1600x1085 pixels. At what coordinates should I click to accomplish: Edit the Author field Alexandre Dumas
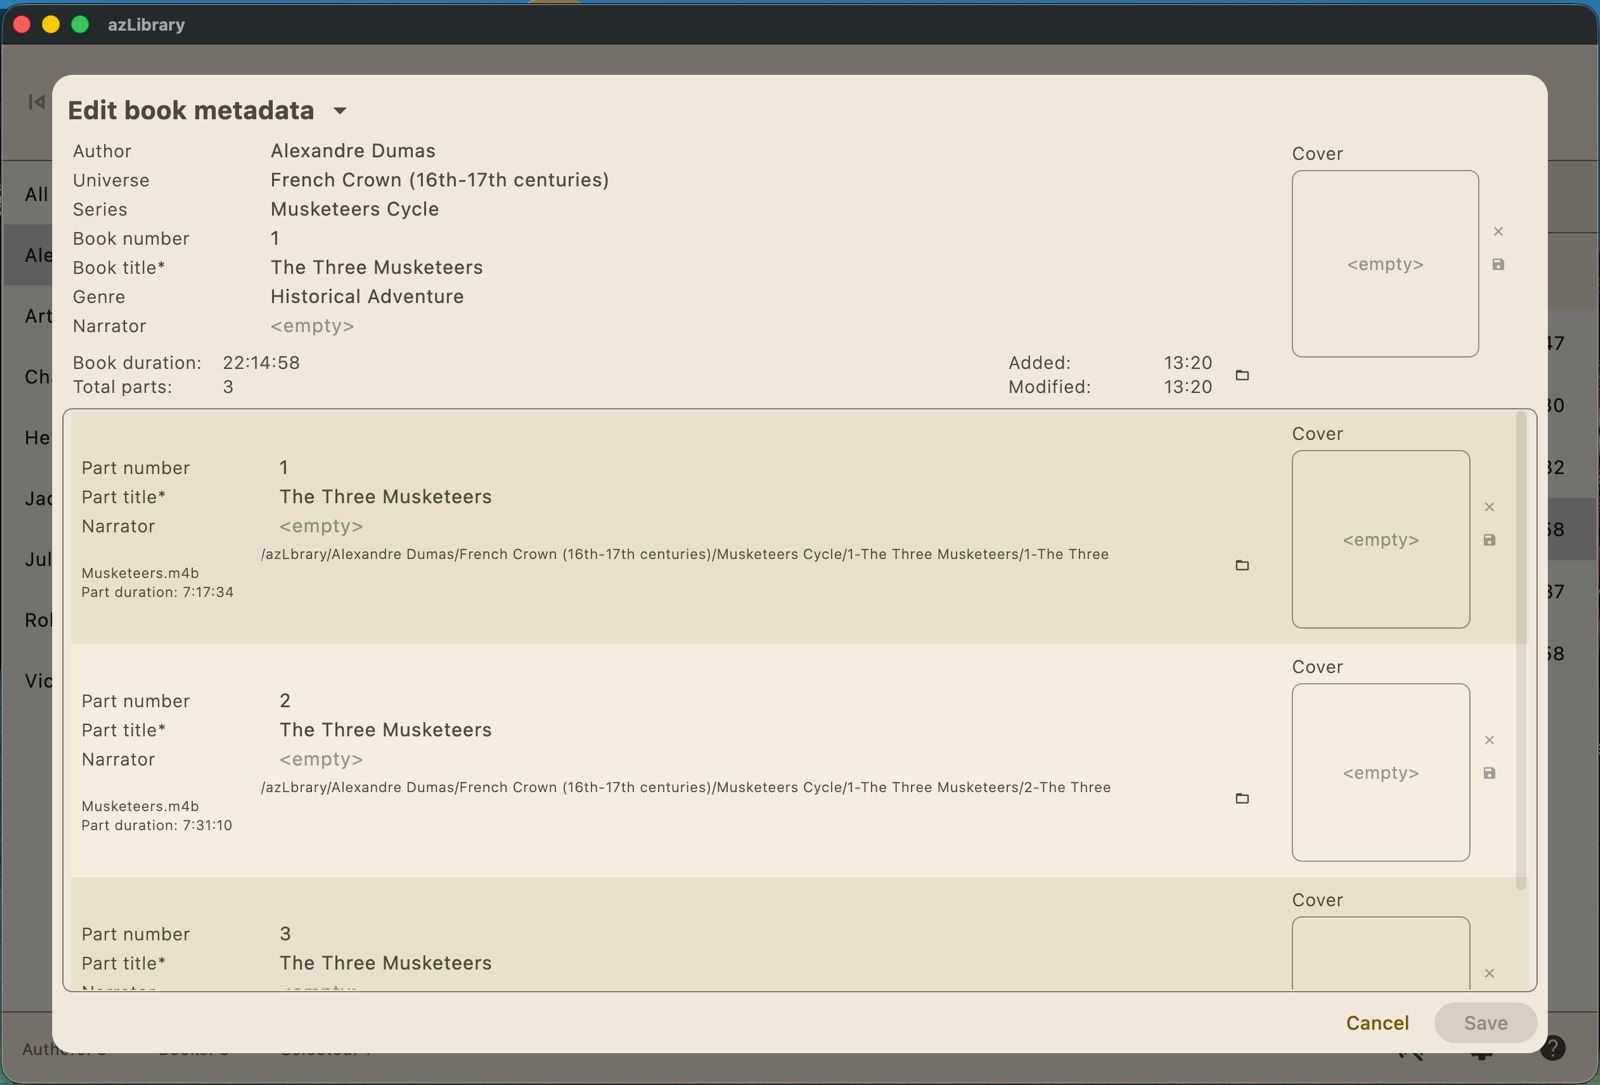pyautogui.click(x=353, y=151)
